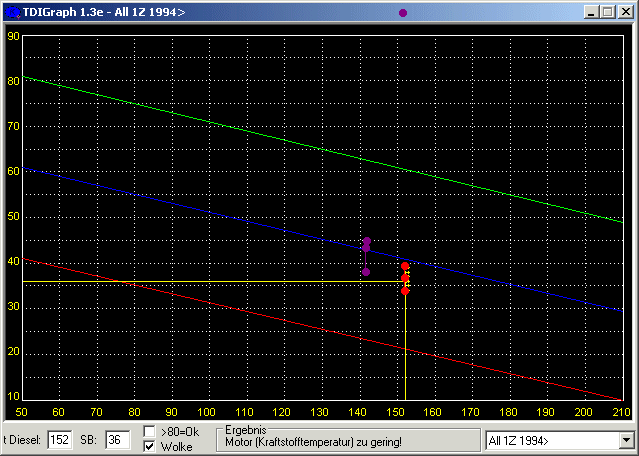Click the topmost purple data point on graph
Screen dimensions: 639x456
367,241
